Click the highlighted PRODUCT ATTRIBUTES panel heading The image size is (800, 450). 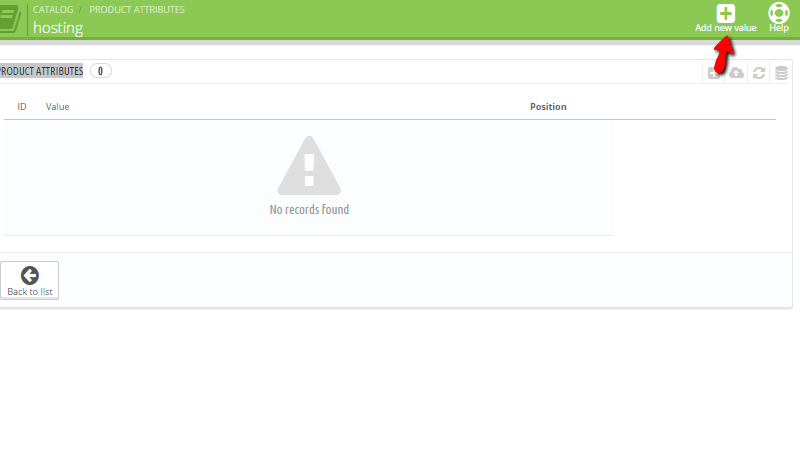(42, 71)
